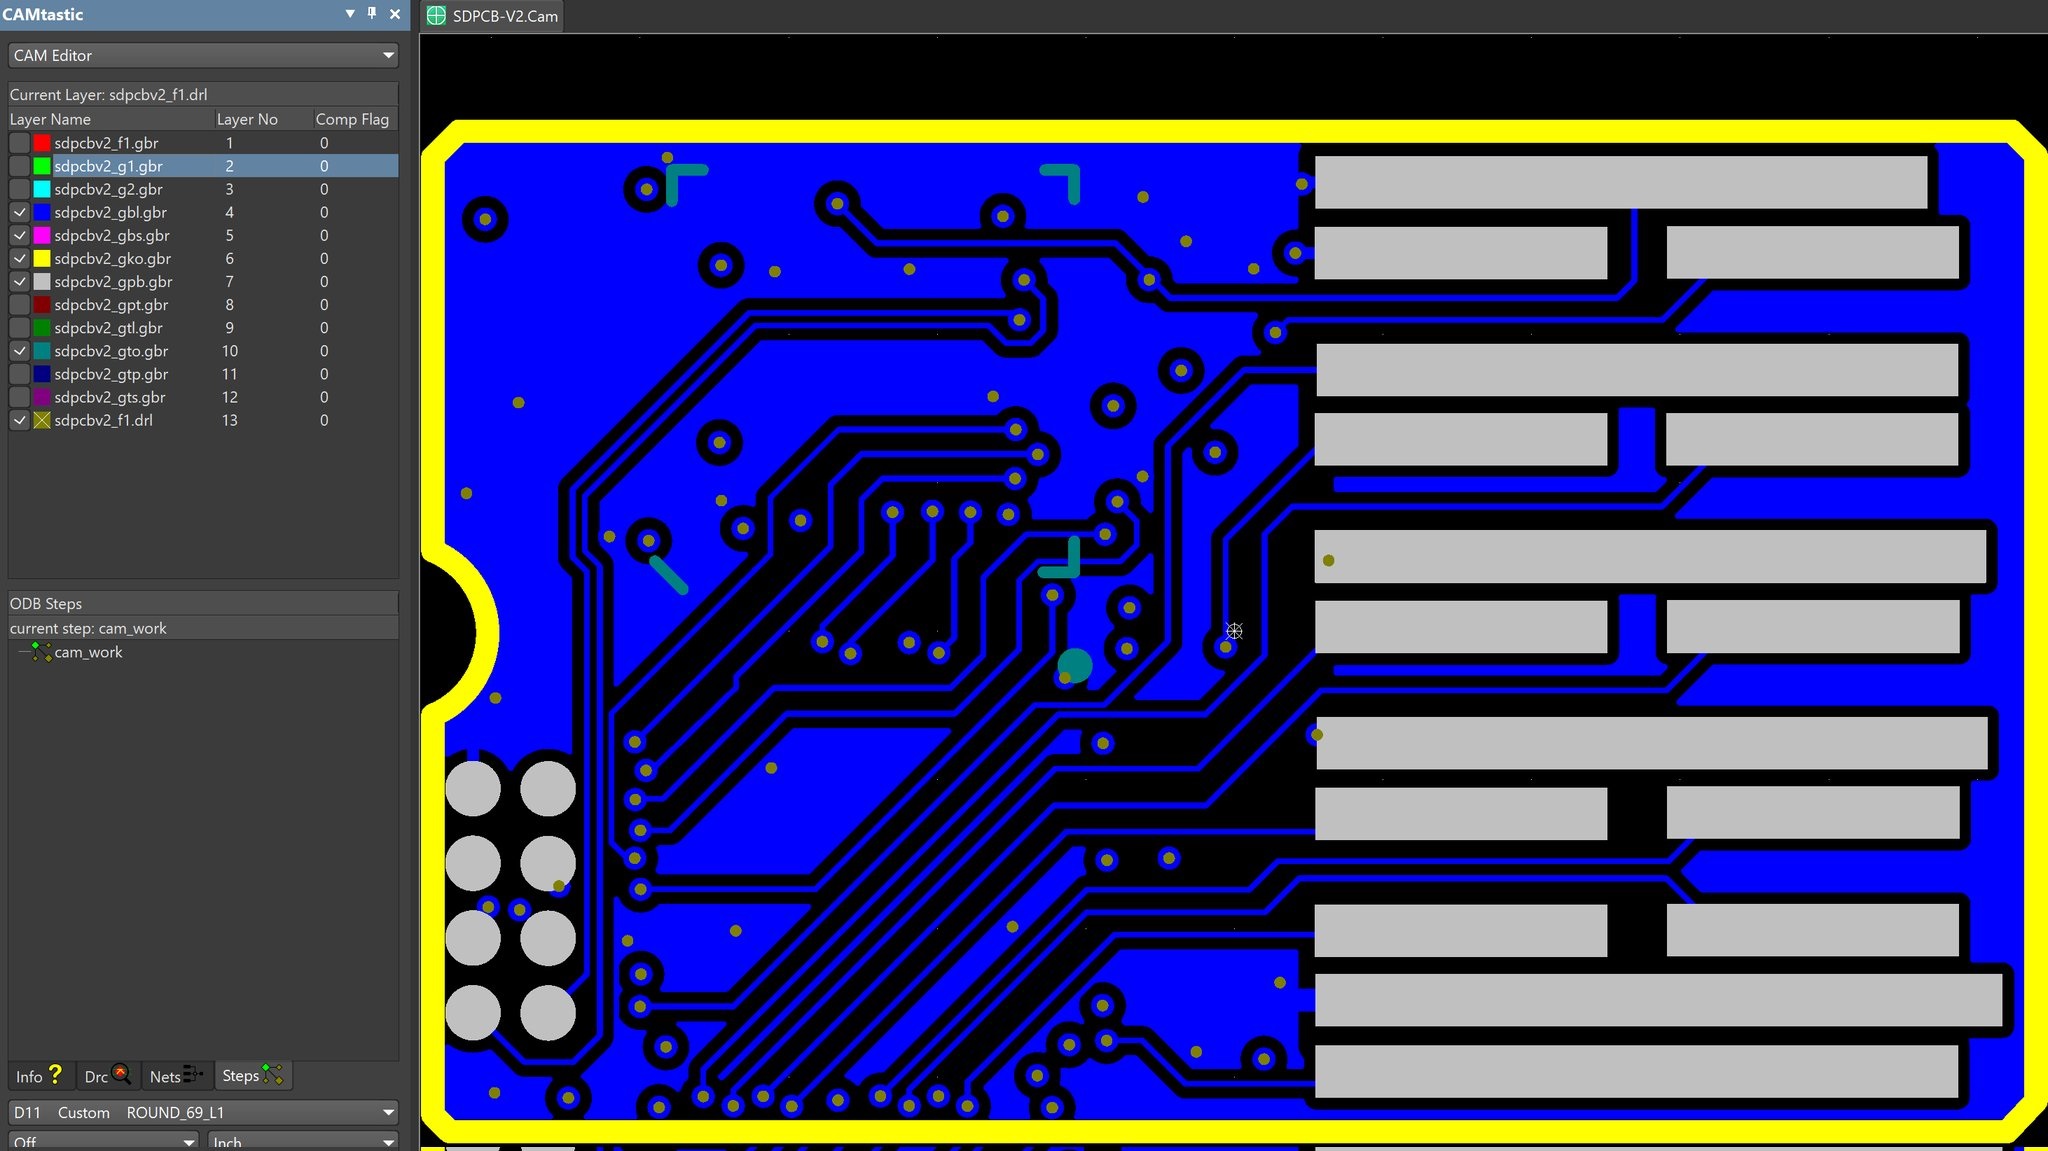Open the CAM Editor dropdown
Viewport: 2048px width, 1151px height.
click(388, 56)
